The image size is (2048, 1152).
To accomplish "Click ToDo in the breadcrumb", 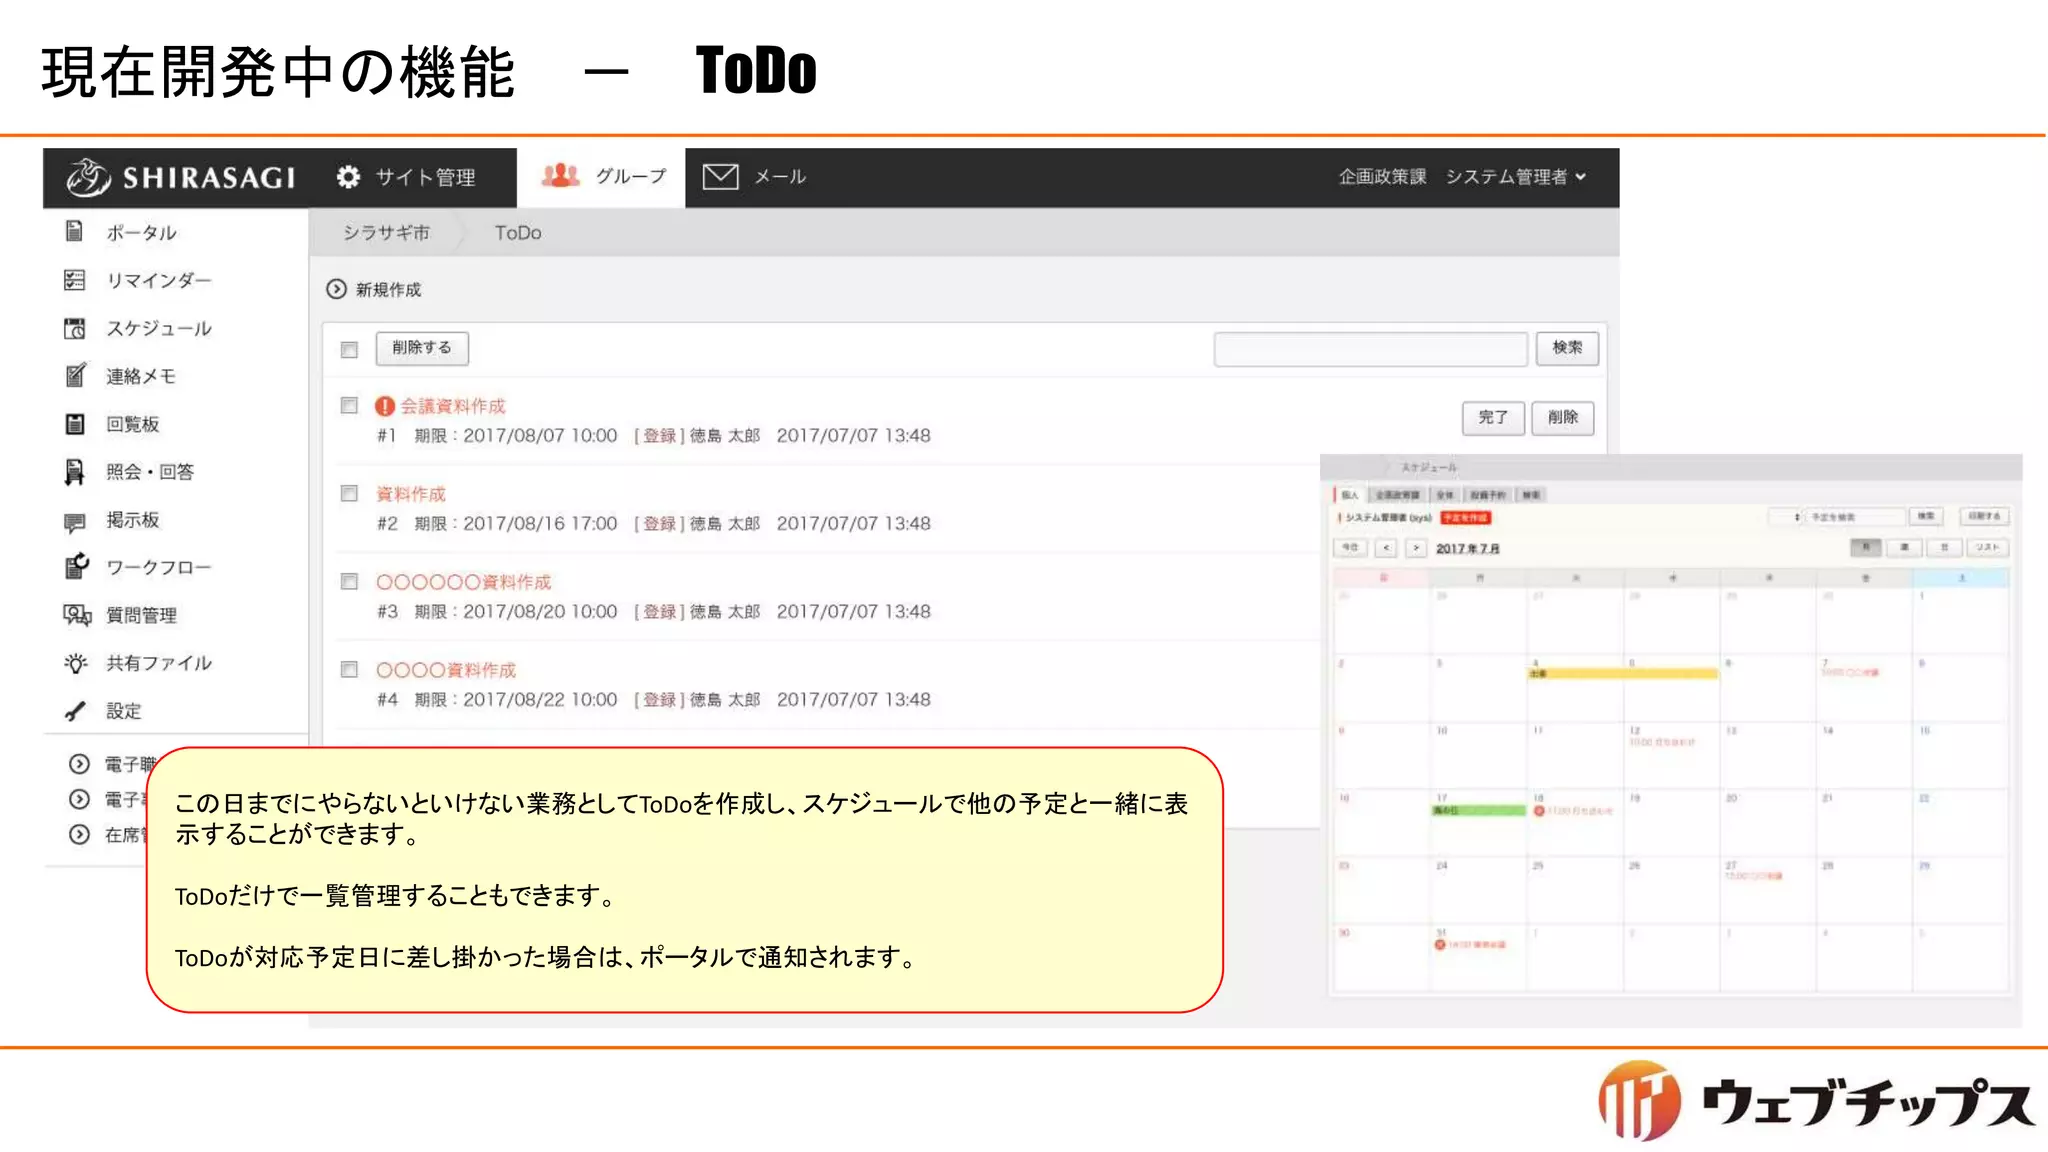I will pos(518,232).
